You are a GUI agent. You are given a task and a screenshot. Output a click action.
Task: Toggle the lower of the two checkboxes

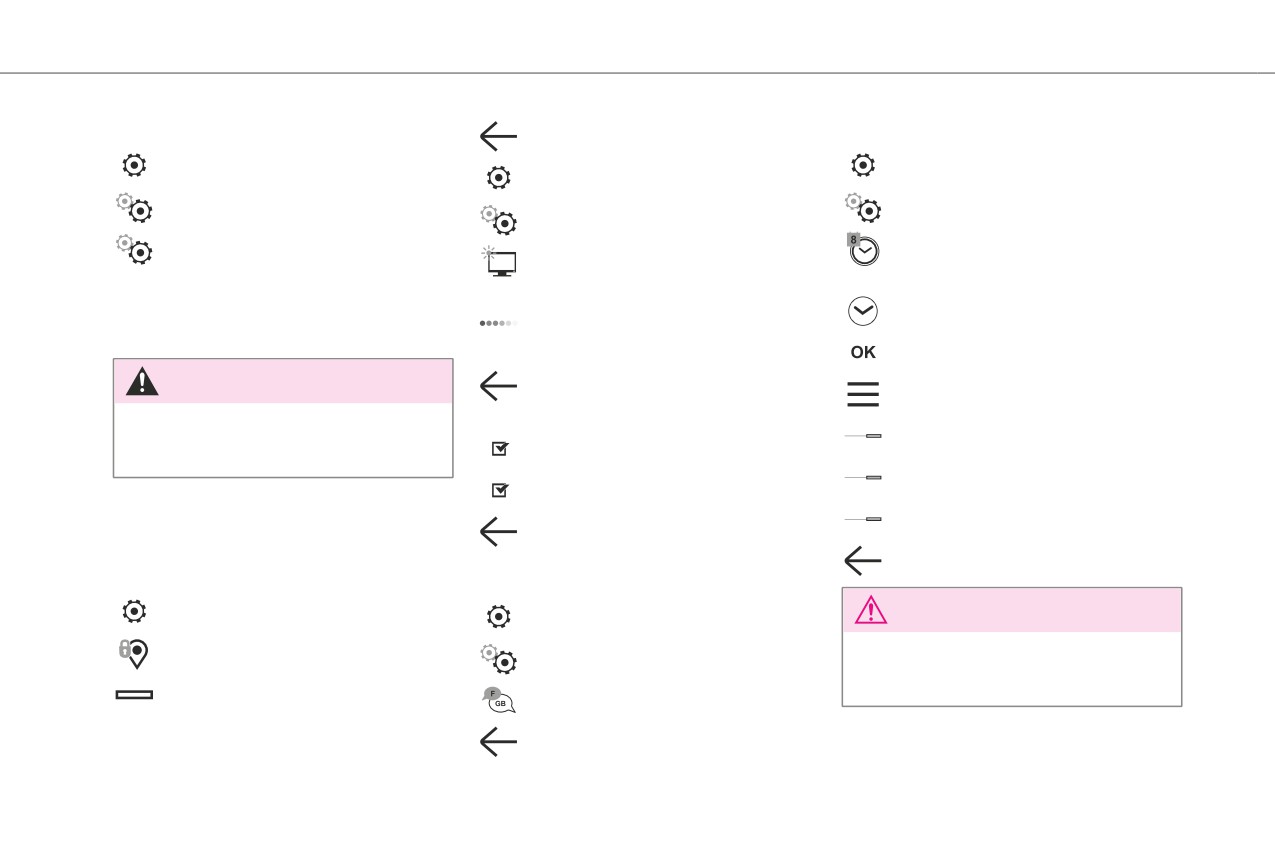tap(500, 490)
